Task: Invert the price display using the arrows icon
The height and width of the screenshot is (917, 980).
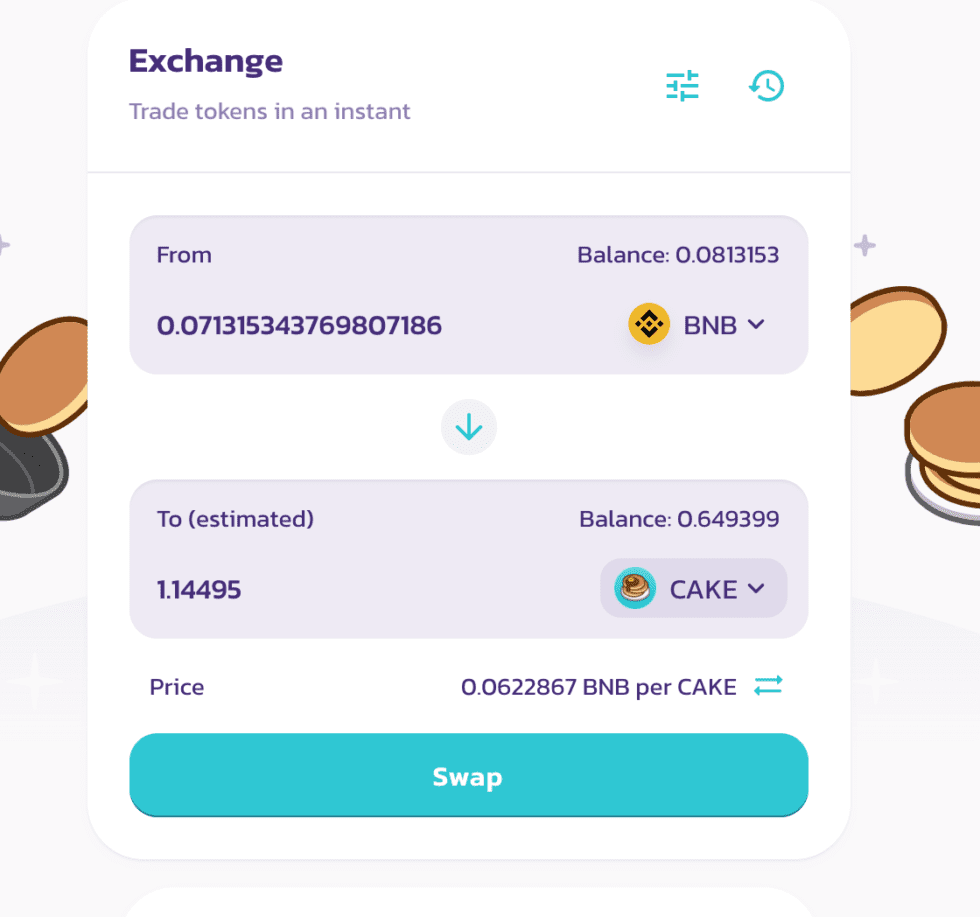Action: 768,687
